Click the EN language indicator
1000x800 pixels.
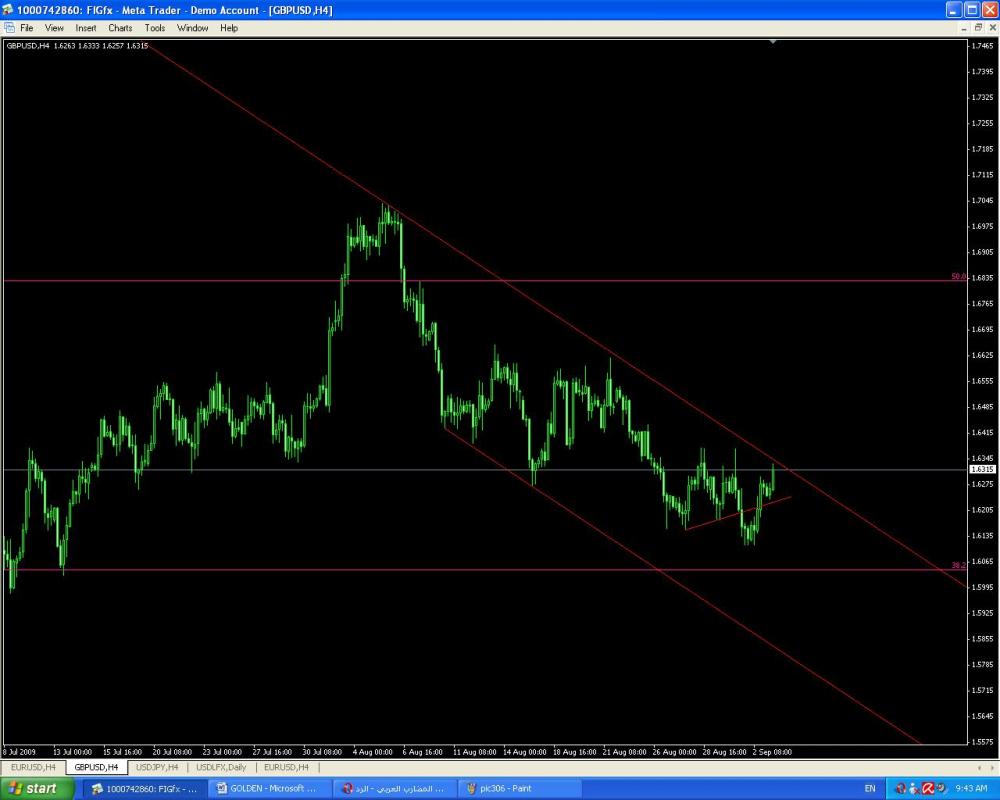tap(869, 788)
